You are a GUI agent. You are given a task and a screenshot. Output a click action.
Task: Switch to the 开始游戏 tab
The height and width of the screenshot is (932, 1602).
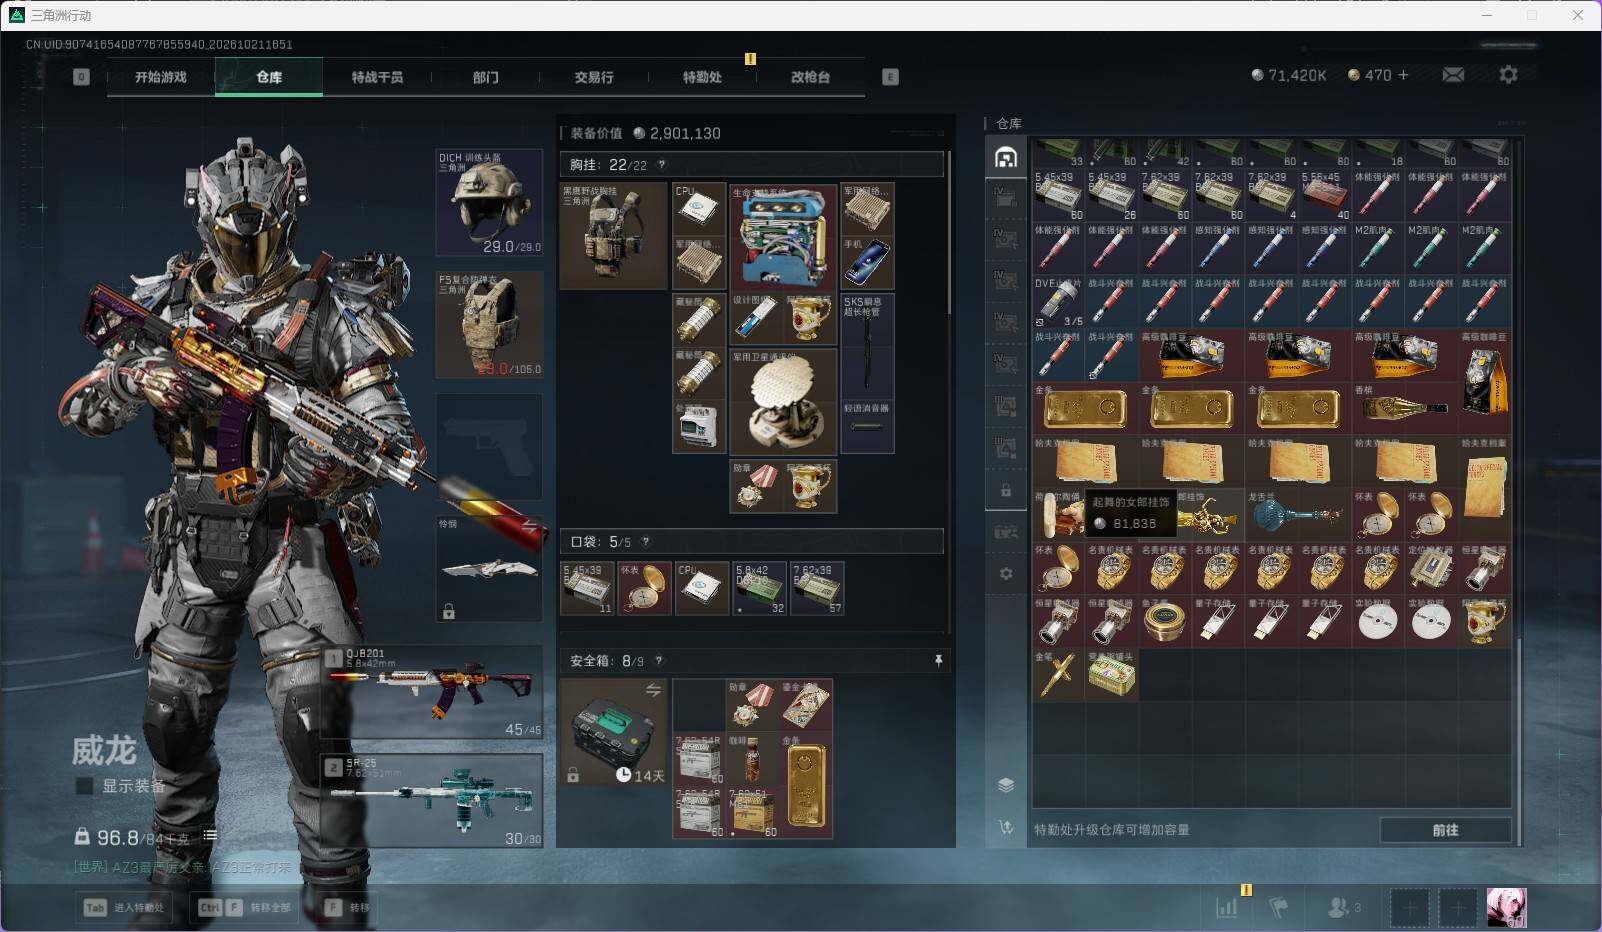click(x=161, y=77)
